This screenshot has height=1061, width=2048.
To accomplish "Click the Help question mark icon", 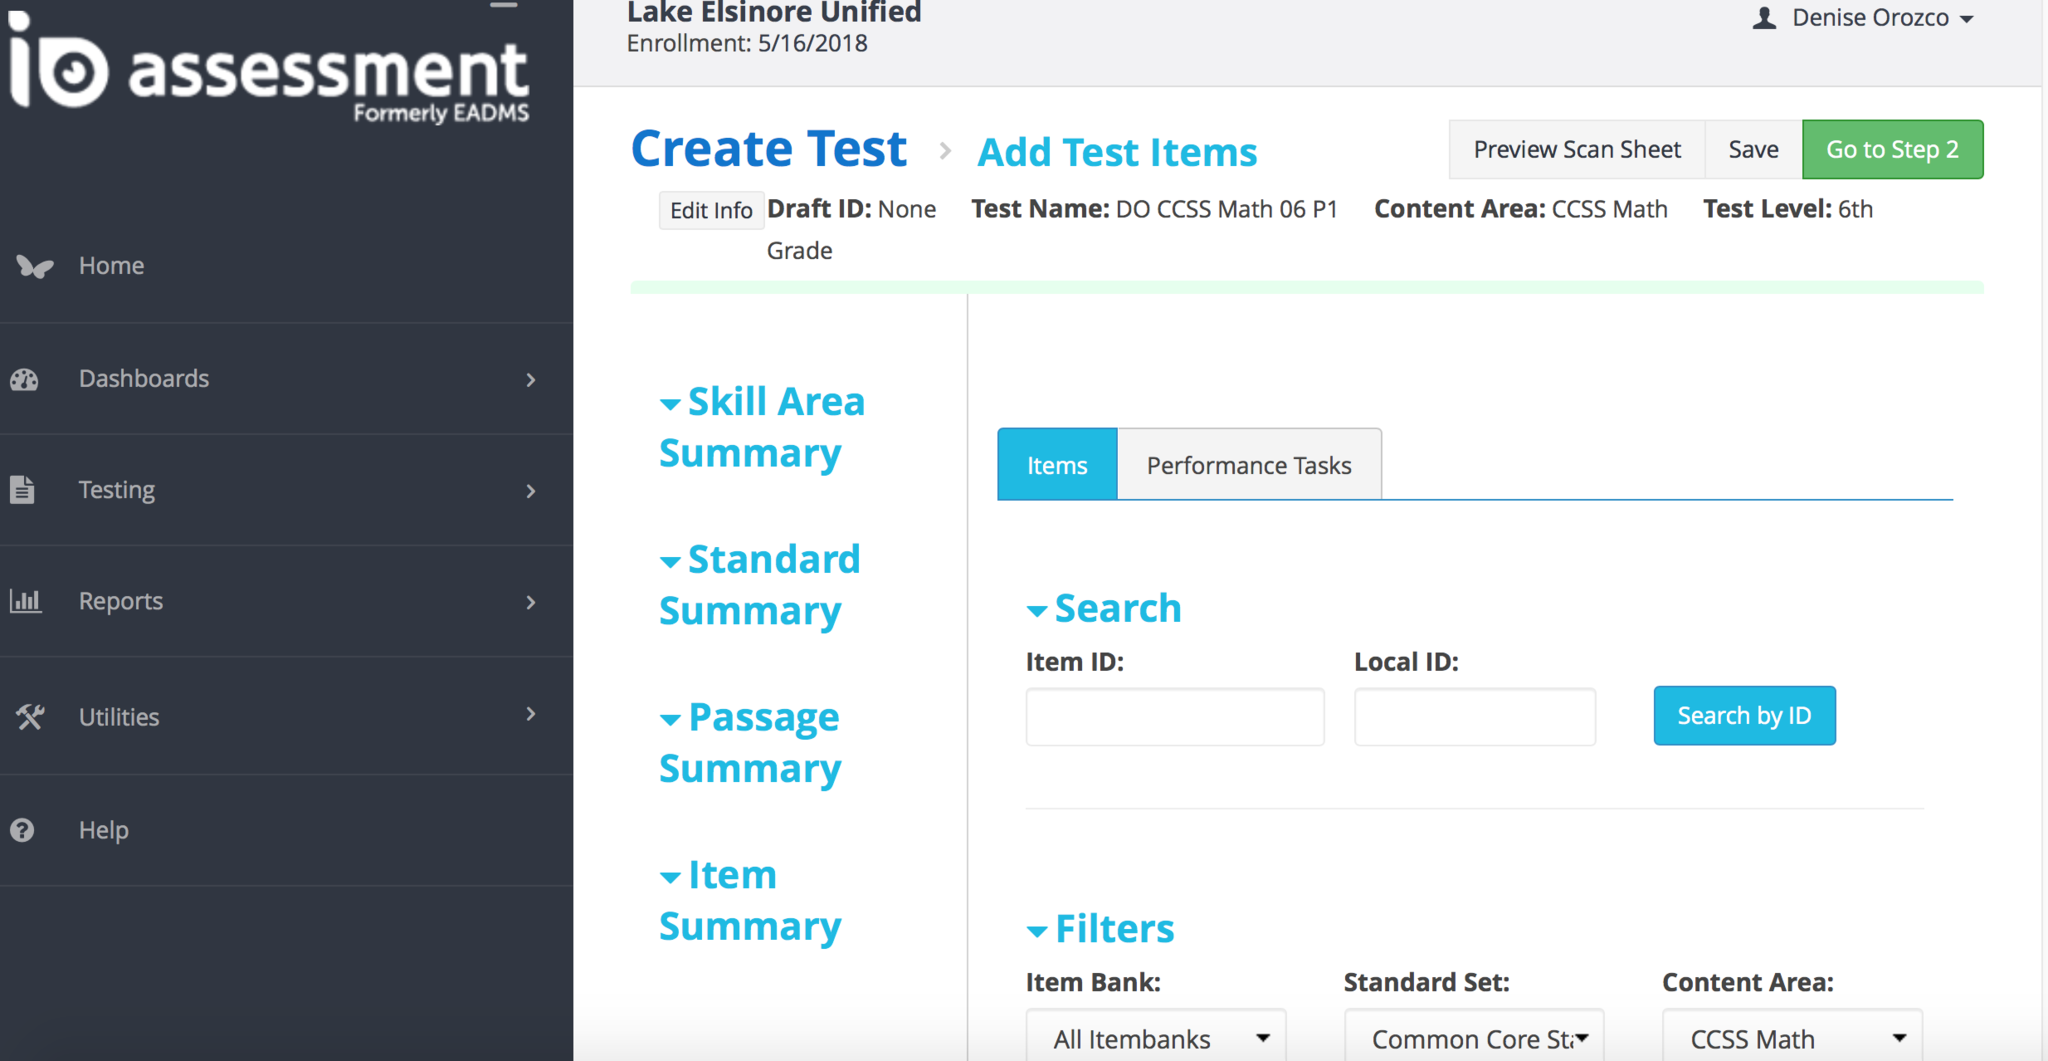I will (23, 830).
